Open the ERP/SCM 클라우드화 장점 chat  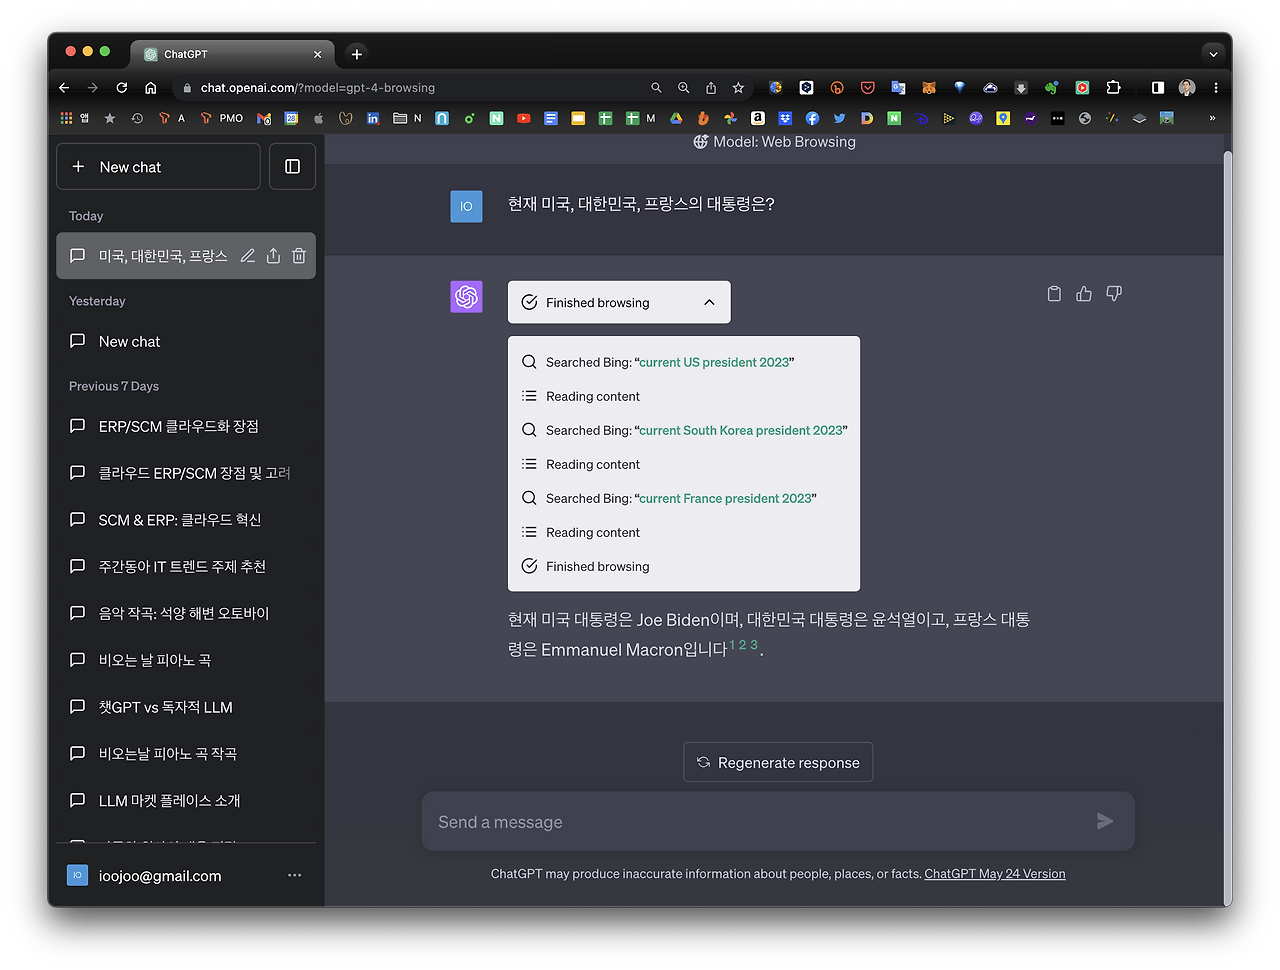coord(186,426)
